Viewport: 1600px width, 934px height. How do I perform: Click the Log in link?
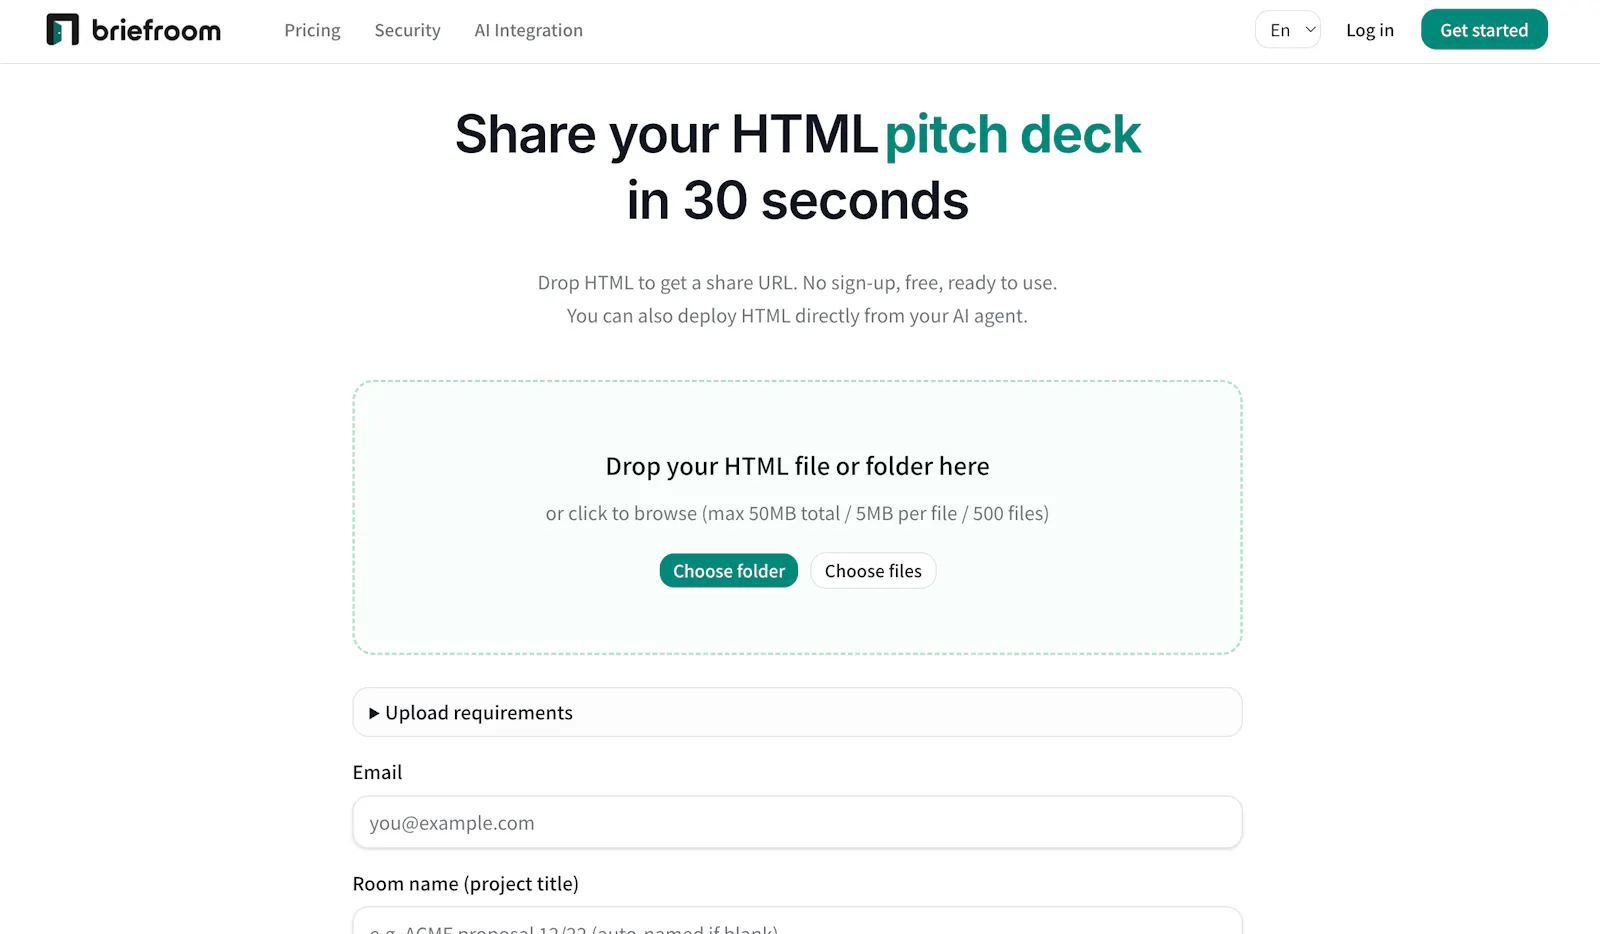pos(1370,30)
